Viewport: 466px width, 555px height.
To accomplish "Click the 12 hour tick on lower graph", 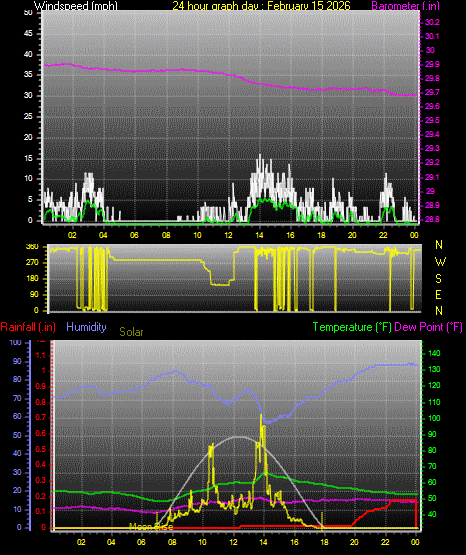I will [x=233, y=542].
